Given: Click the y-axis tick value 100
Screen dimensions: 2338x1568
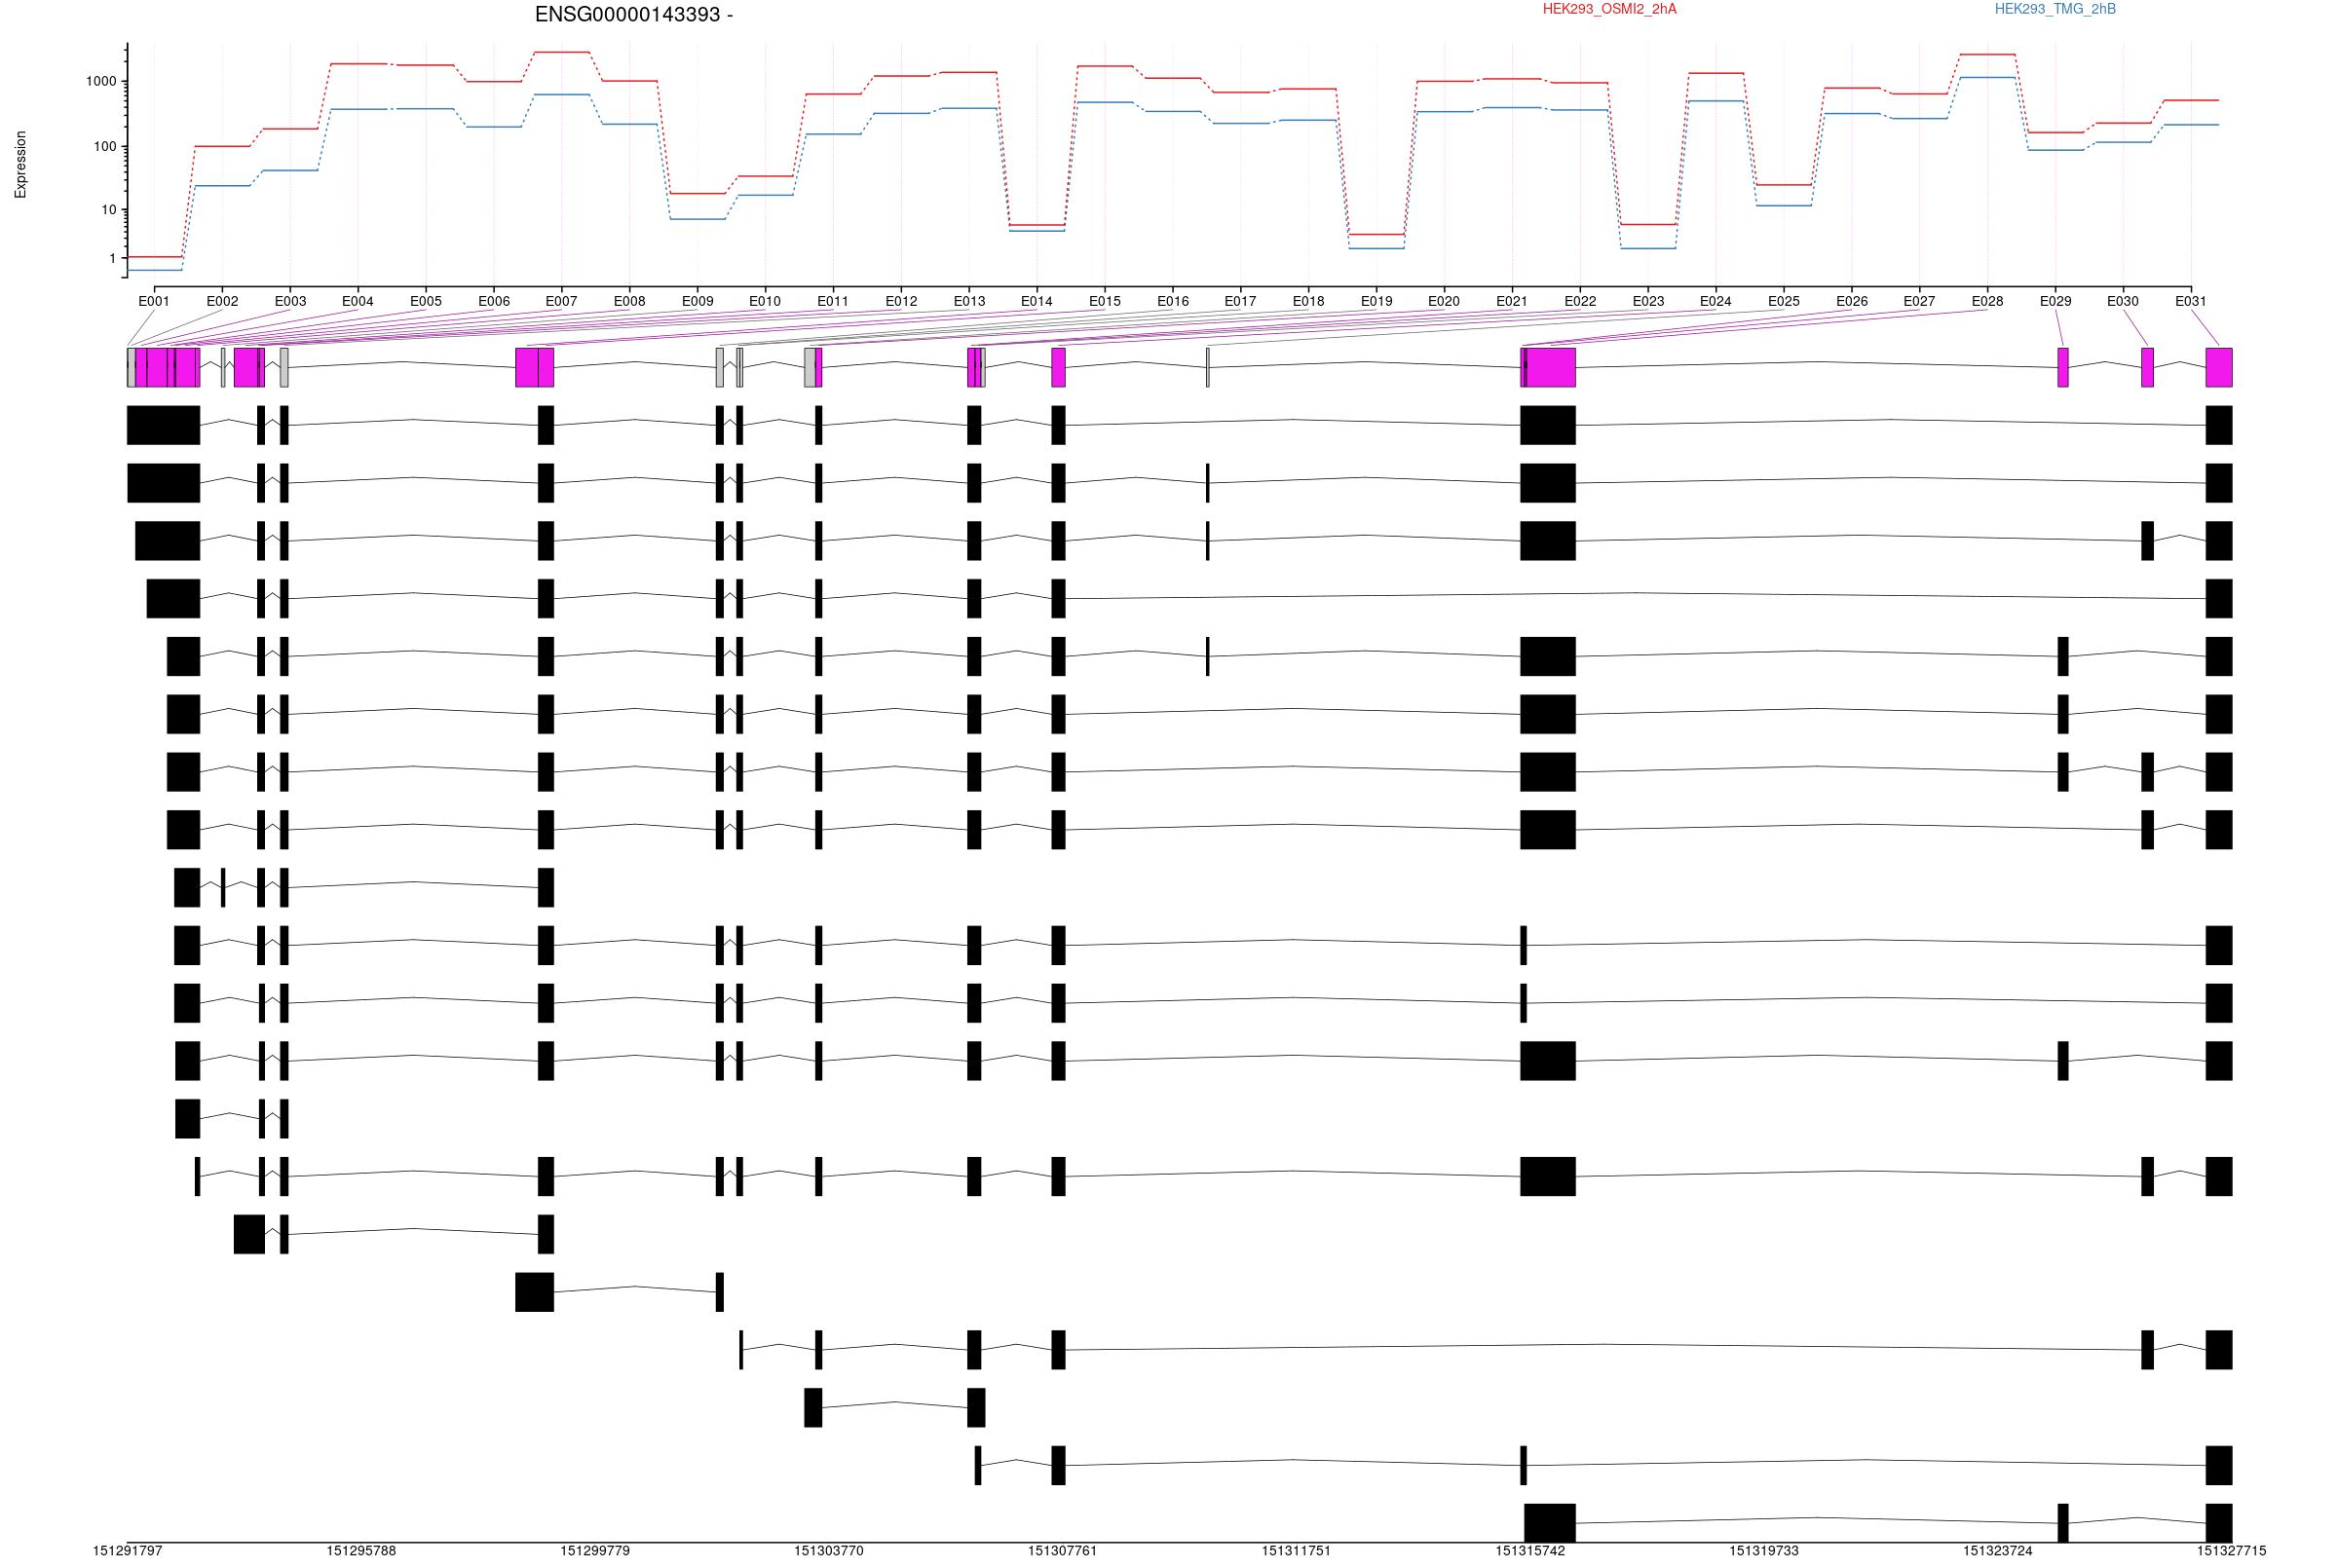Looking at the screenshot, I should [105, 147].
